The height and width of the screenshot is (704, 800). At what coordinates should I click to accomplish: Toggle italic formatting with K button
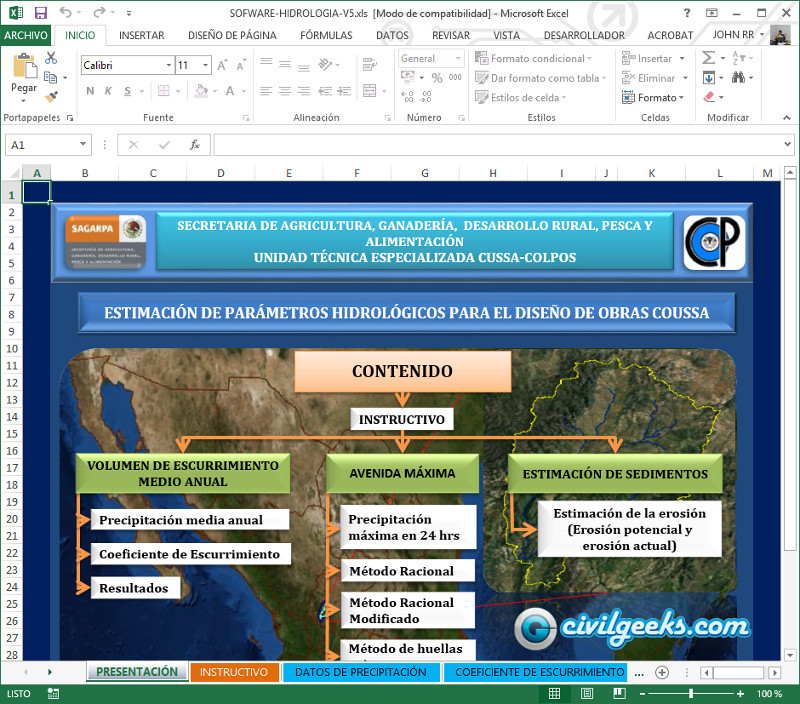coord(108,91)
